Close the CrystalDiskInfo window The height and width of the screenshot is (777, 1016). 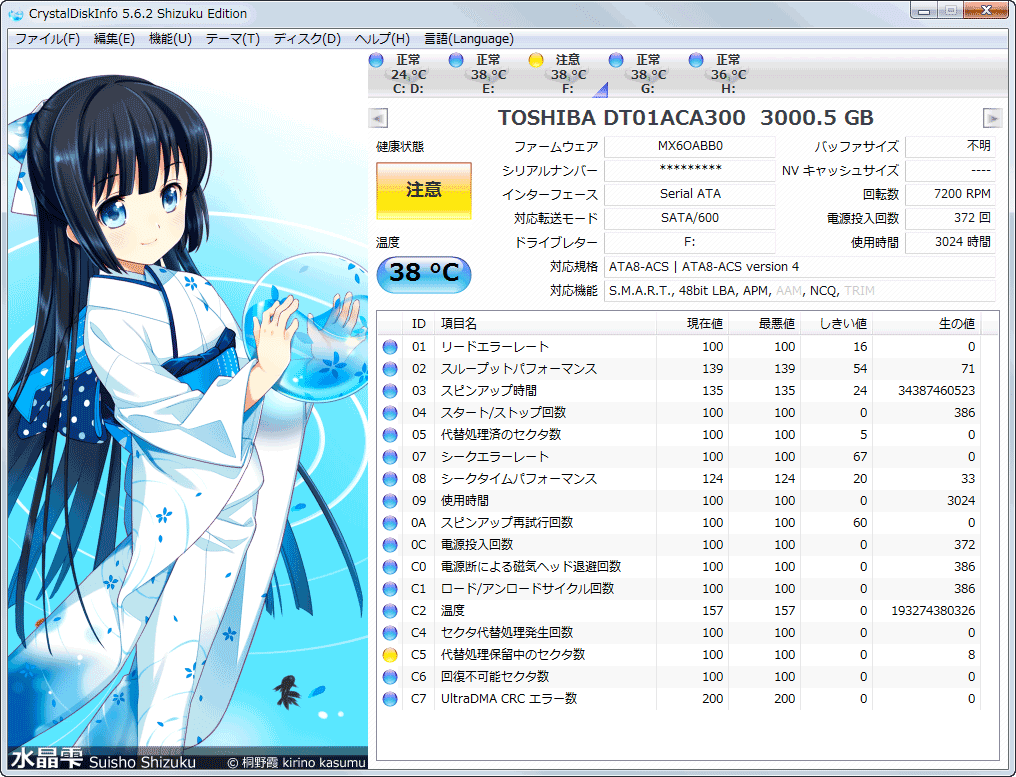(986, 11)
